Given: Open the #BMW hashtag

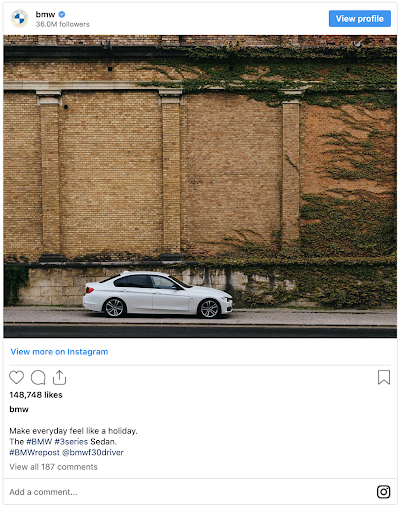Looking at the screenshot, I should pos(39,442).
